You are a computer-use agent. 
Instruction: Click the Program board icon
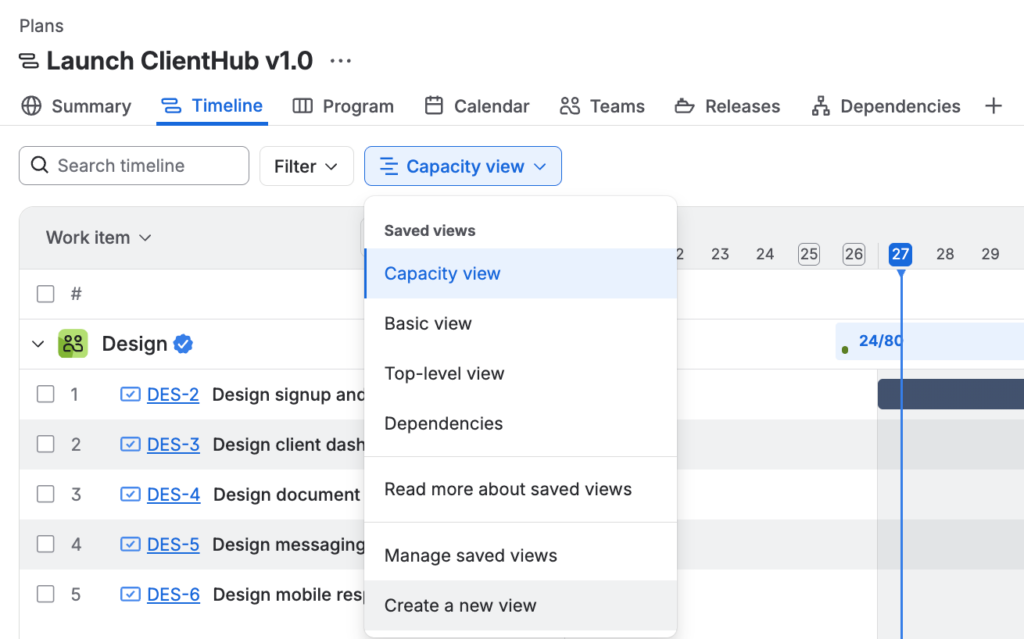(302, 106)
